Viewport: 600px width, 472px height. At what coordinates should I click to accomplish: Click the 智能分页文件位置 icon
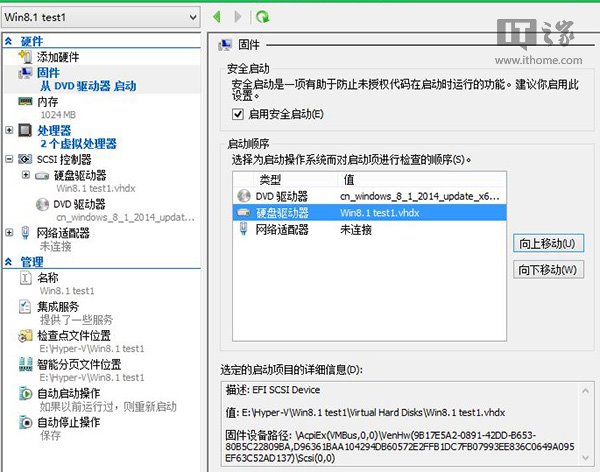(26, 364)
